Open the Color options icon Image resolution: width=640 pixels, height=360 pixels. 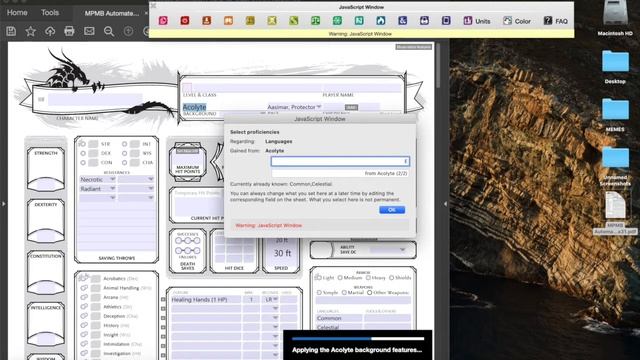pos(517,21)
